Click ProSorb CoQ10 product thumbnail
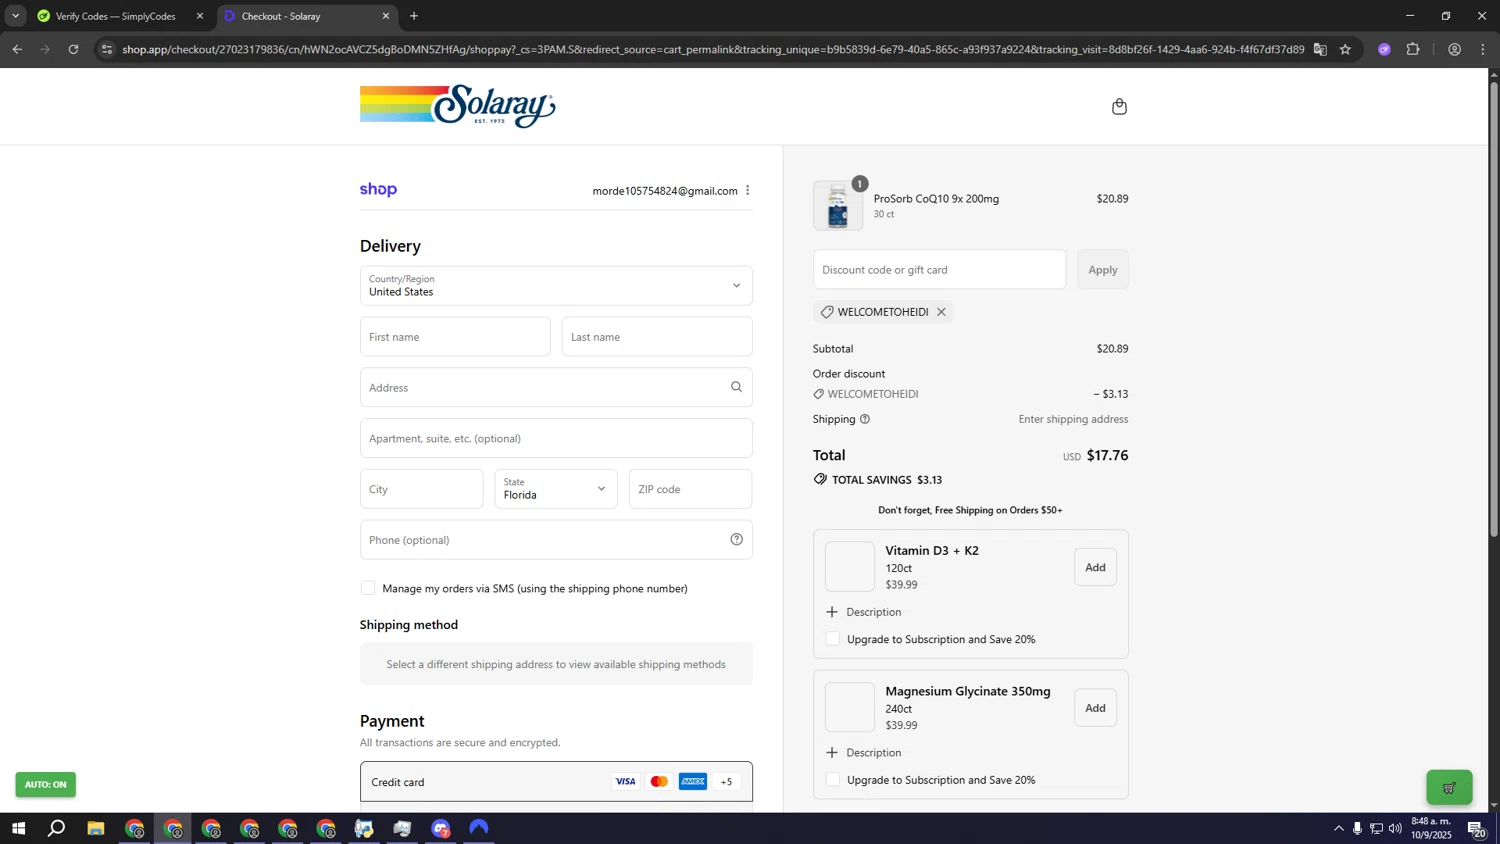Screen dimensions: 1500x844 pyautogui.click(x=838, y=206)
